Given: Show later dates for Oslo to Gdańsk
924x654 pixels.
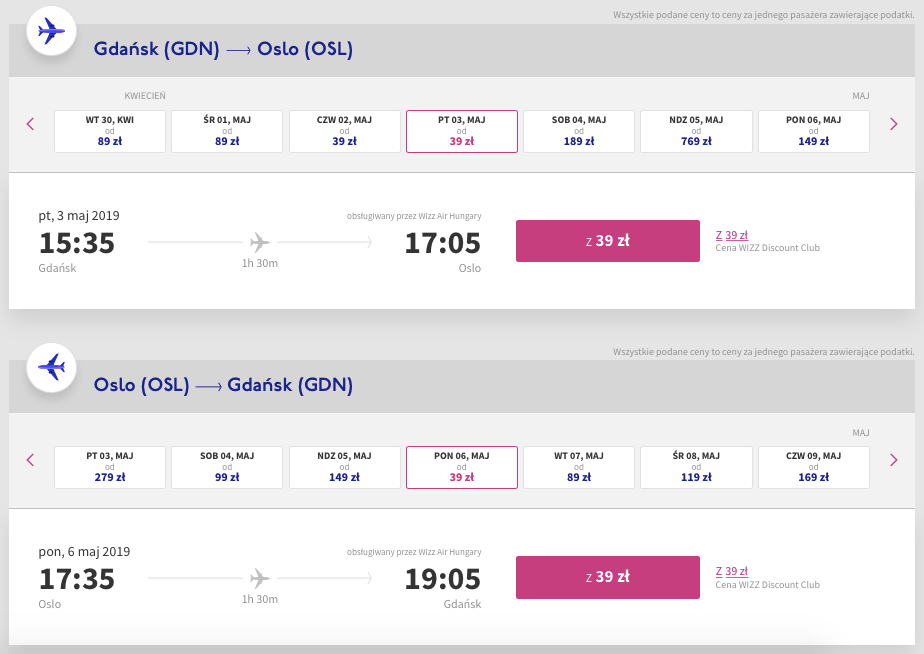Looking at the screenshot, I should pos(894,460).
